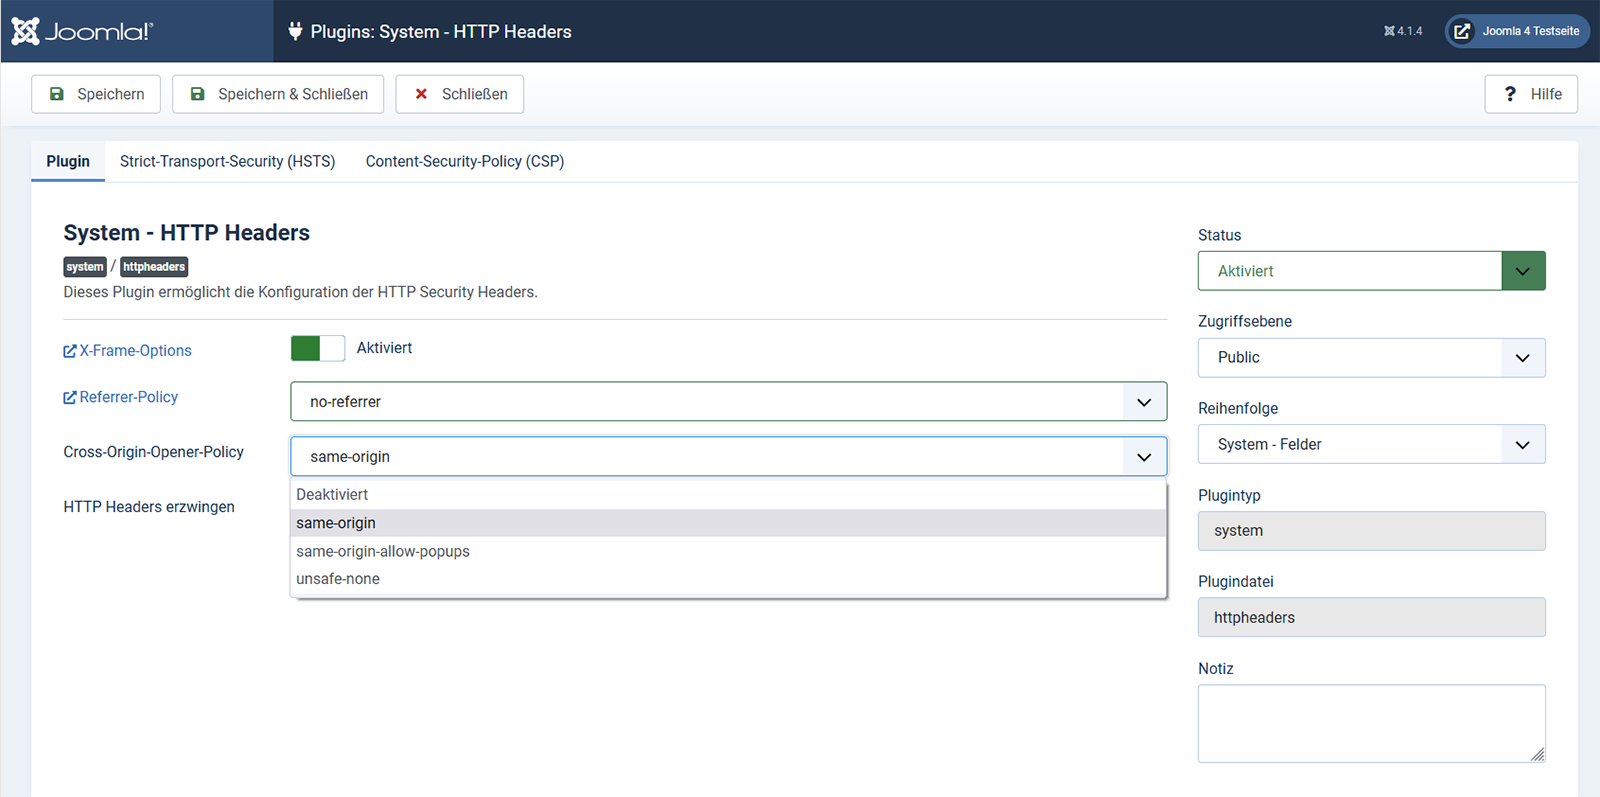1600x797 pixels.
Task: Choose unsafe-none from the list
Action: pos(338,579)
